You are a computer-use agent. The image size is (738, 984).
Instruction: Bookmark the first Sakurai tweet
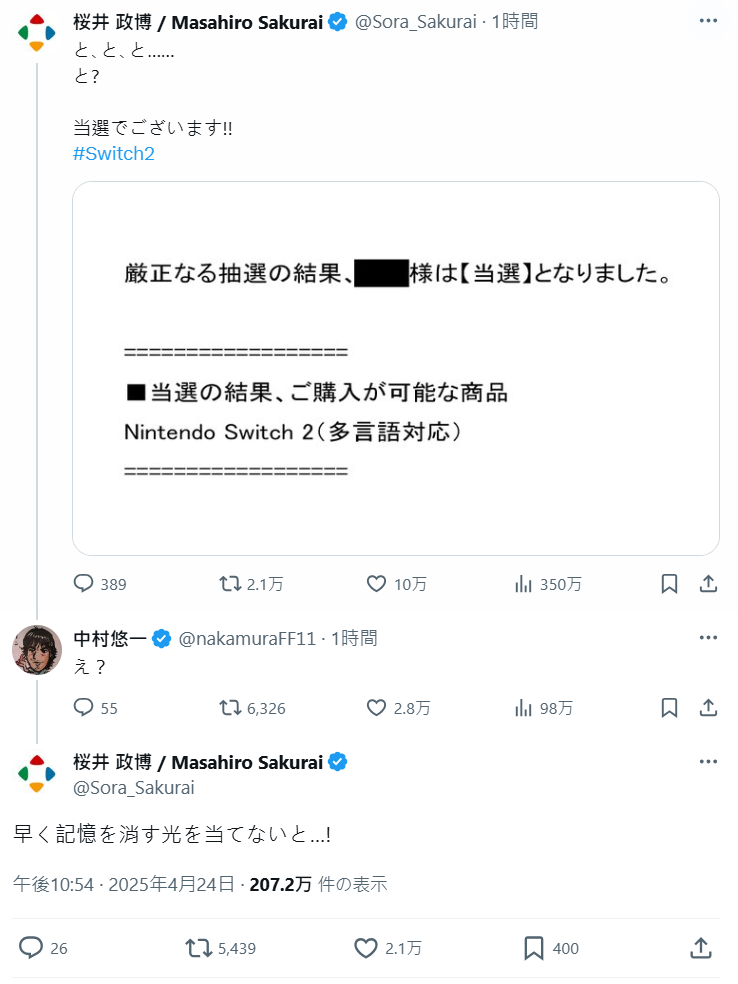670,584
